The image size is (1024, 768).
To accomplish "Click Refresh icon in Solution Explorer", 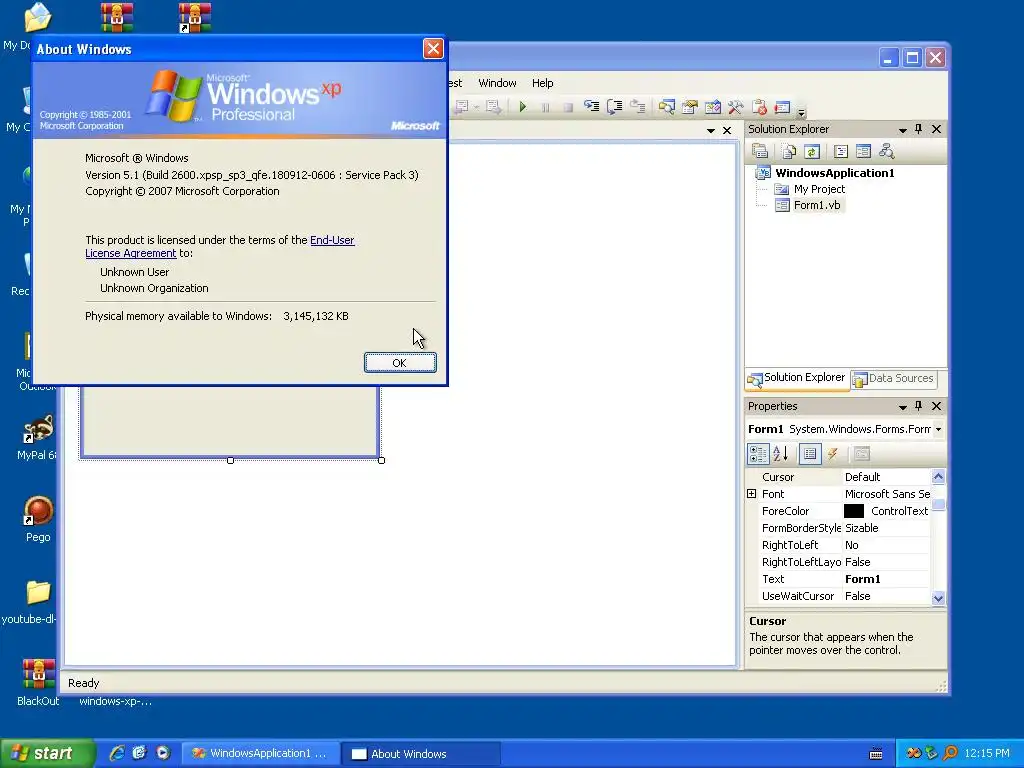I will tap(812, 152).
